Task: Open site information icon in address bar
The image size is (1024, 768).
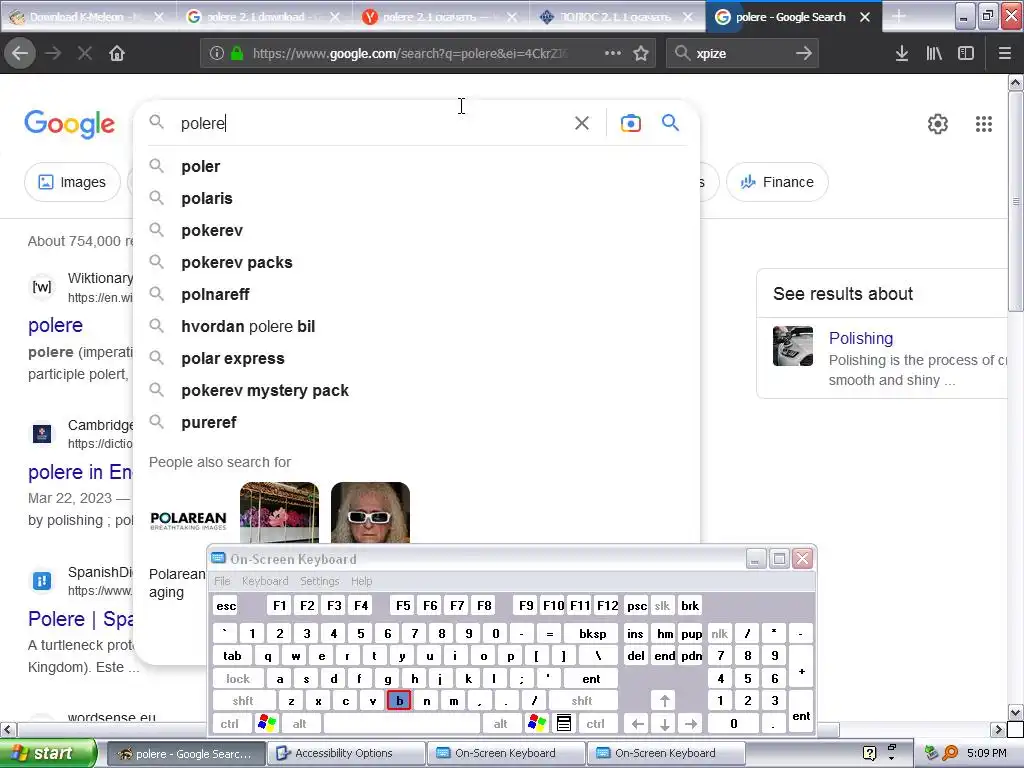Action: [x=217, y=53]
